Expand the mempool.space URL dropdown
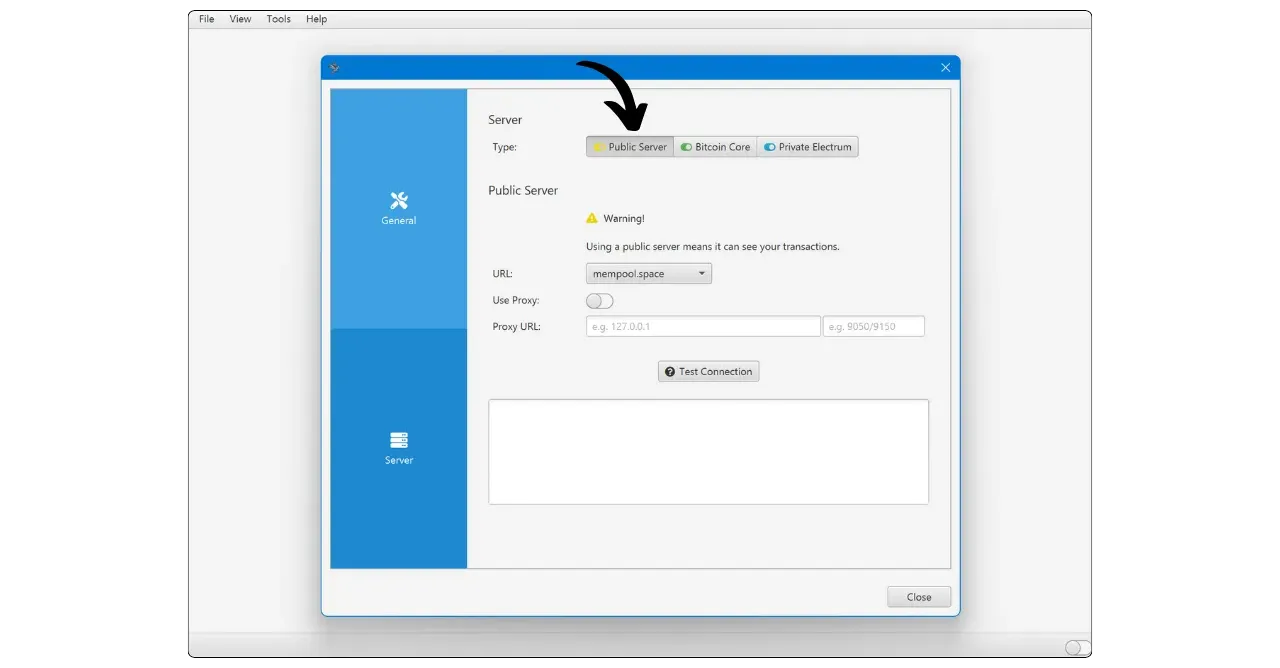This screenshot has width=1280, height=668. [x=648, y=274]
